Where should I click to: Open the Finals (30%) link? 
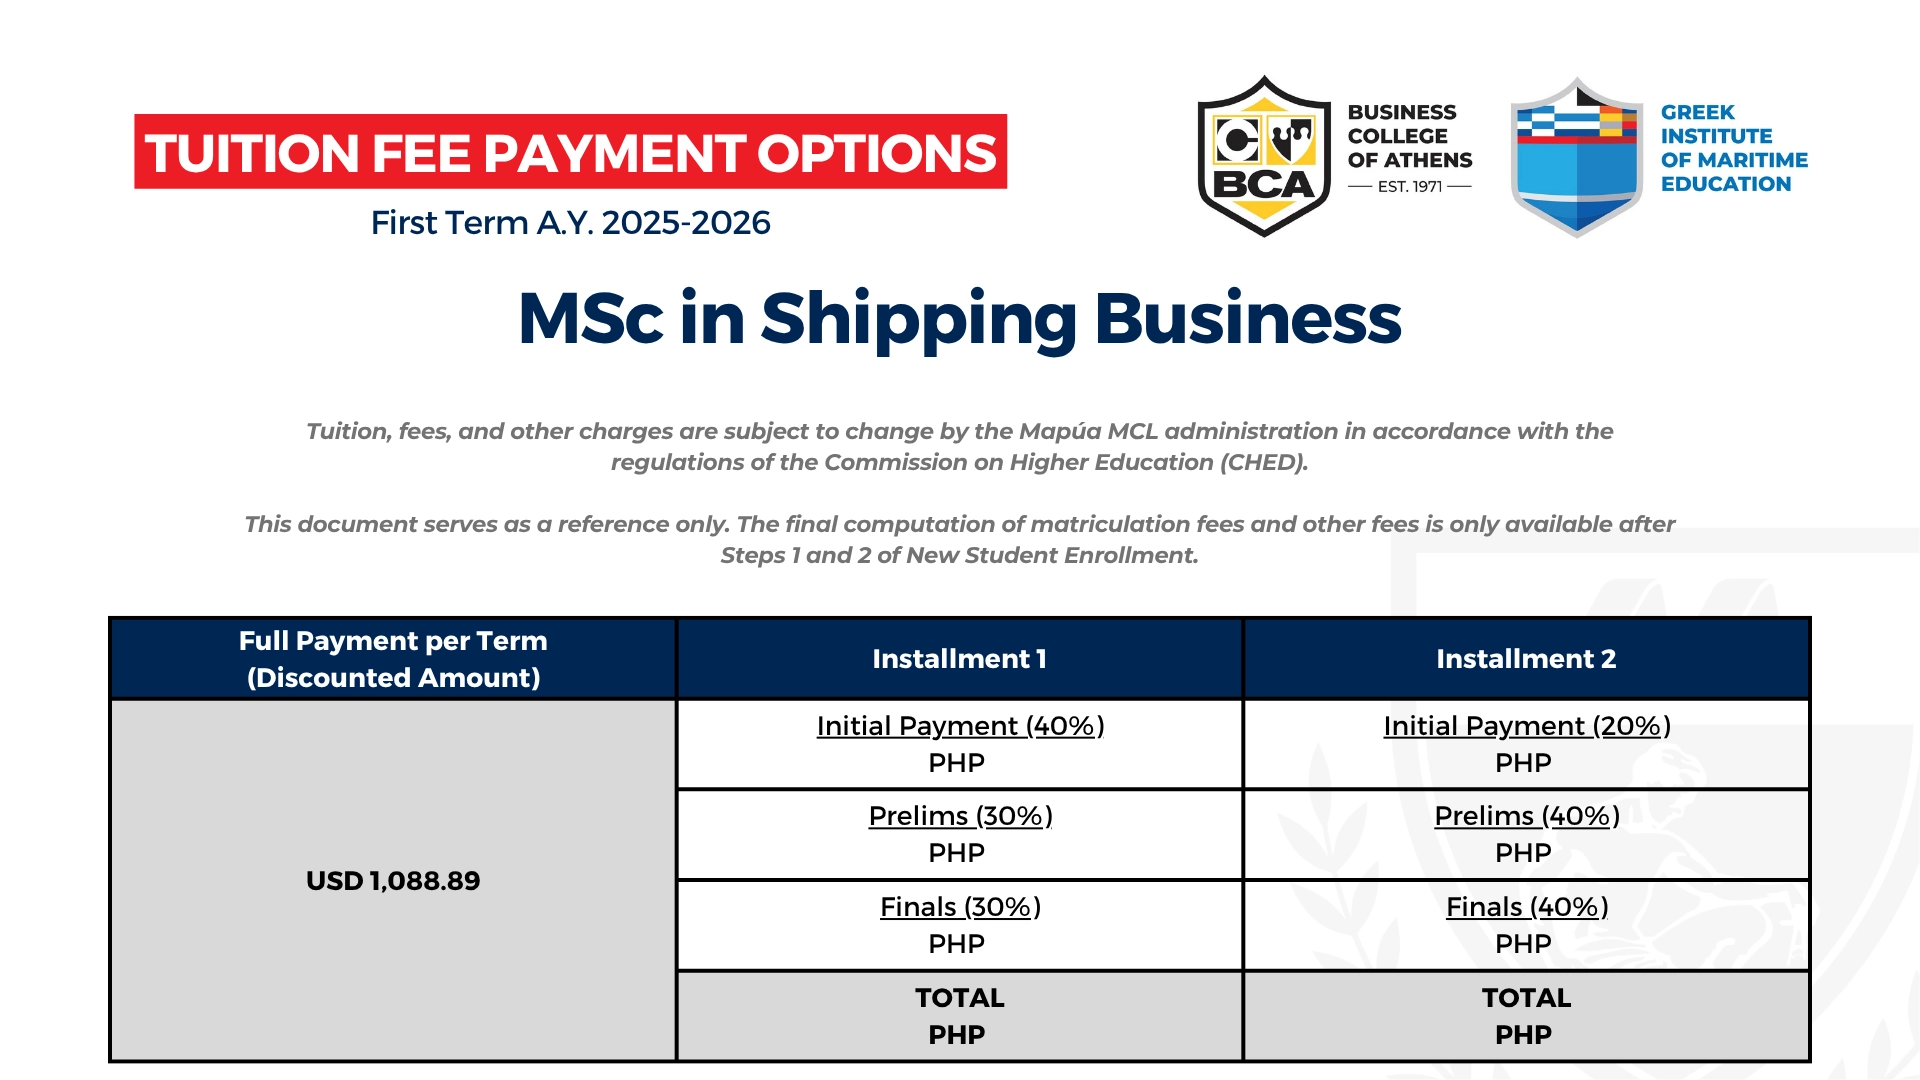tap(960, 907)
